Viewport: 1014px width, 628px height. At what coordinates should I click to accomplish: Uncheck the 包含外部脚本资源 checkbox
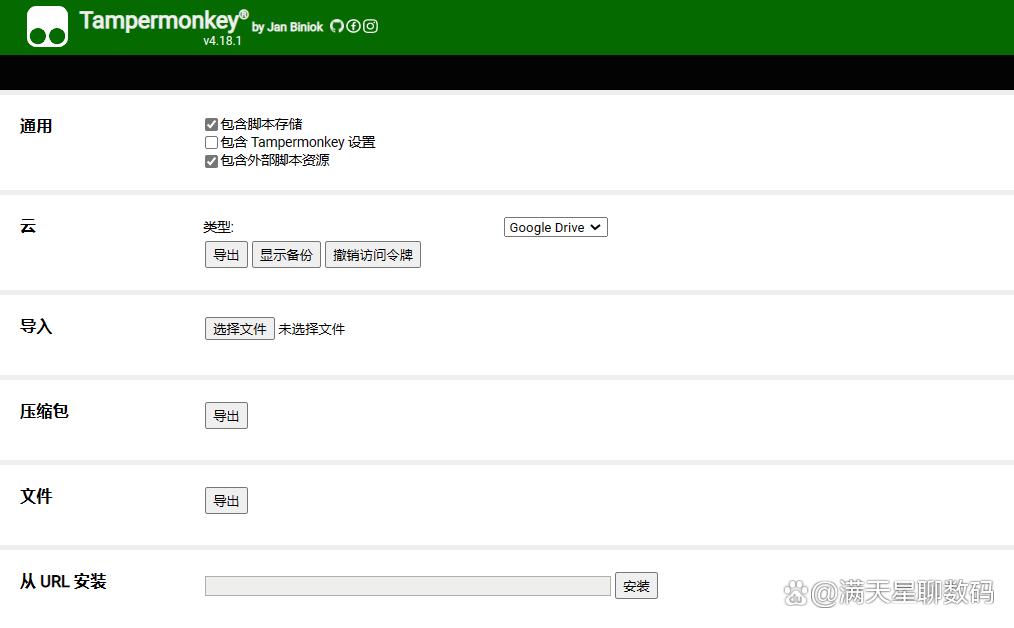click(211, 161)
